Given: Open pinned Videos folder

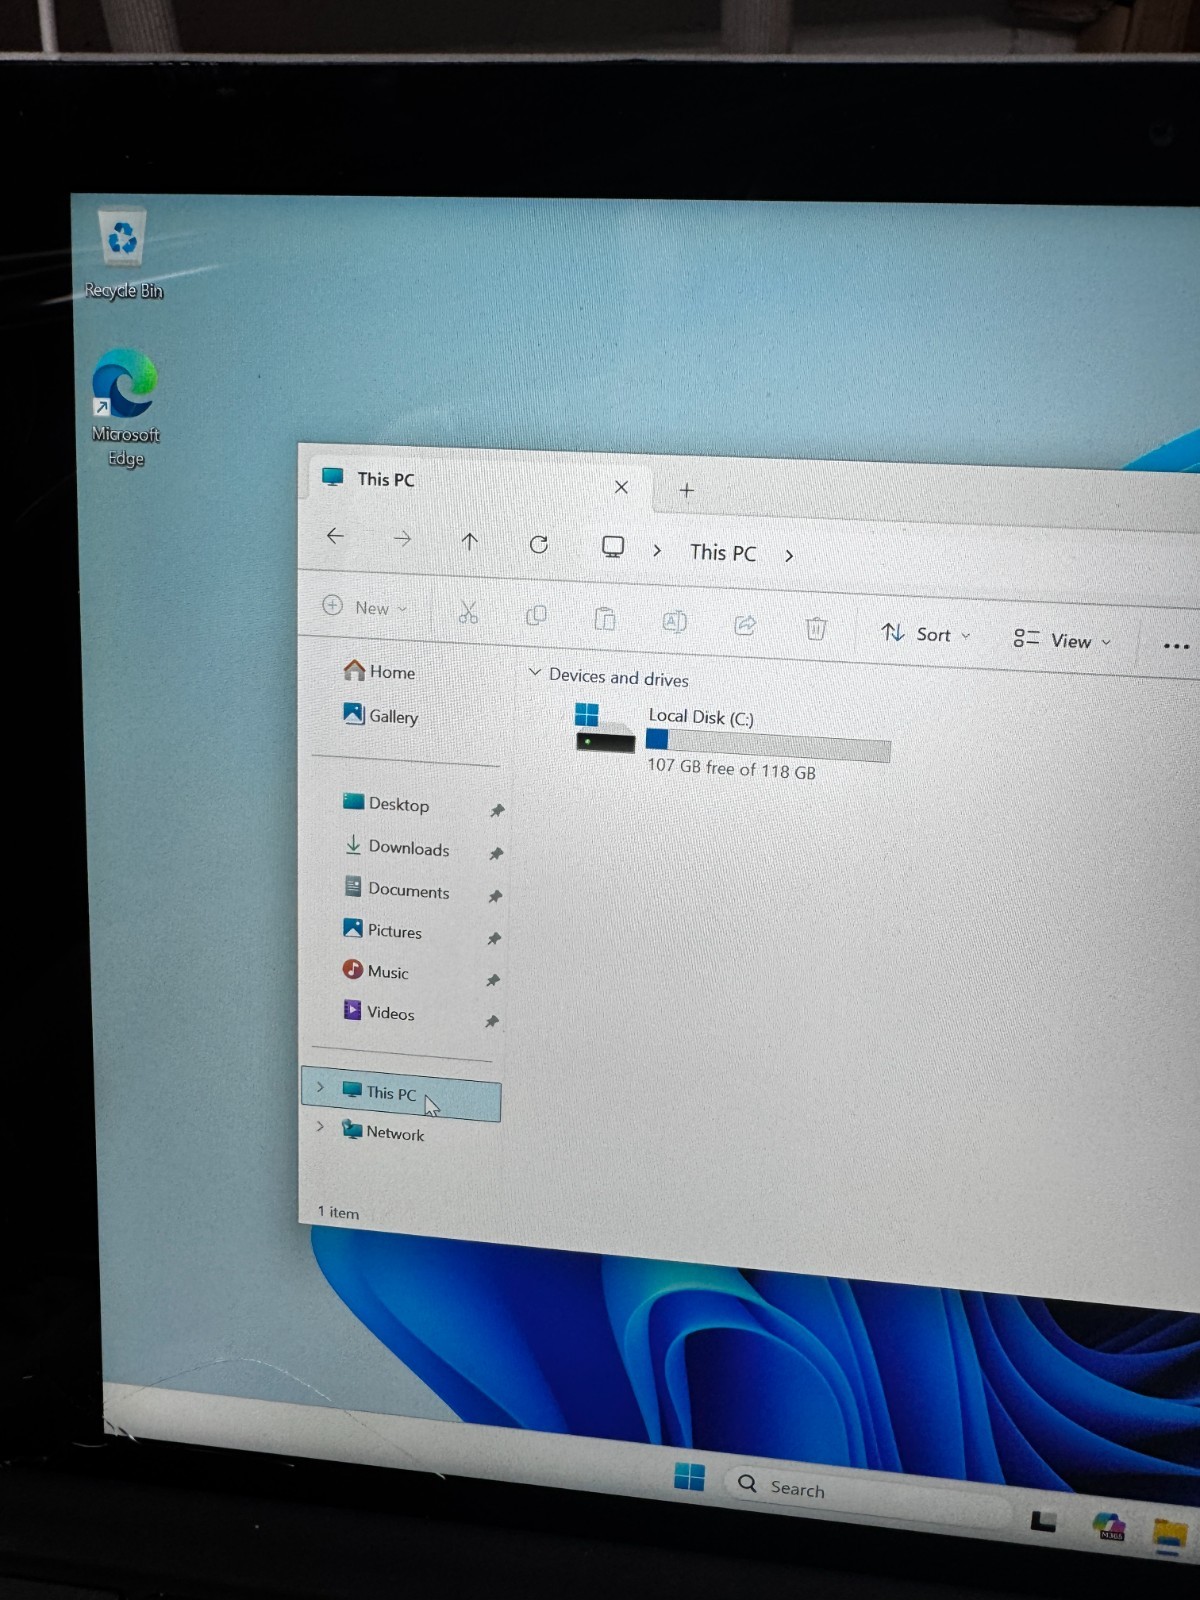Looking at the screenshot, I should click(x=379, y=1012).
